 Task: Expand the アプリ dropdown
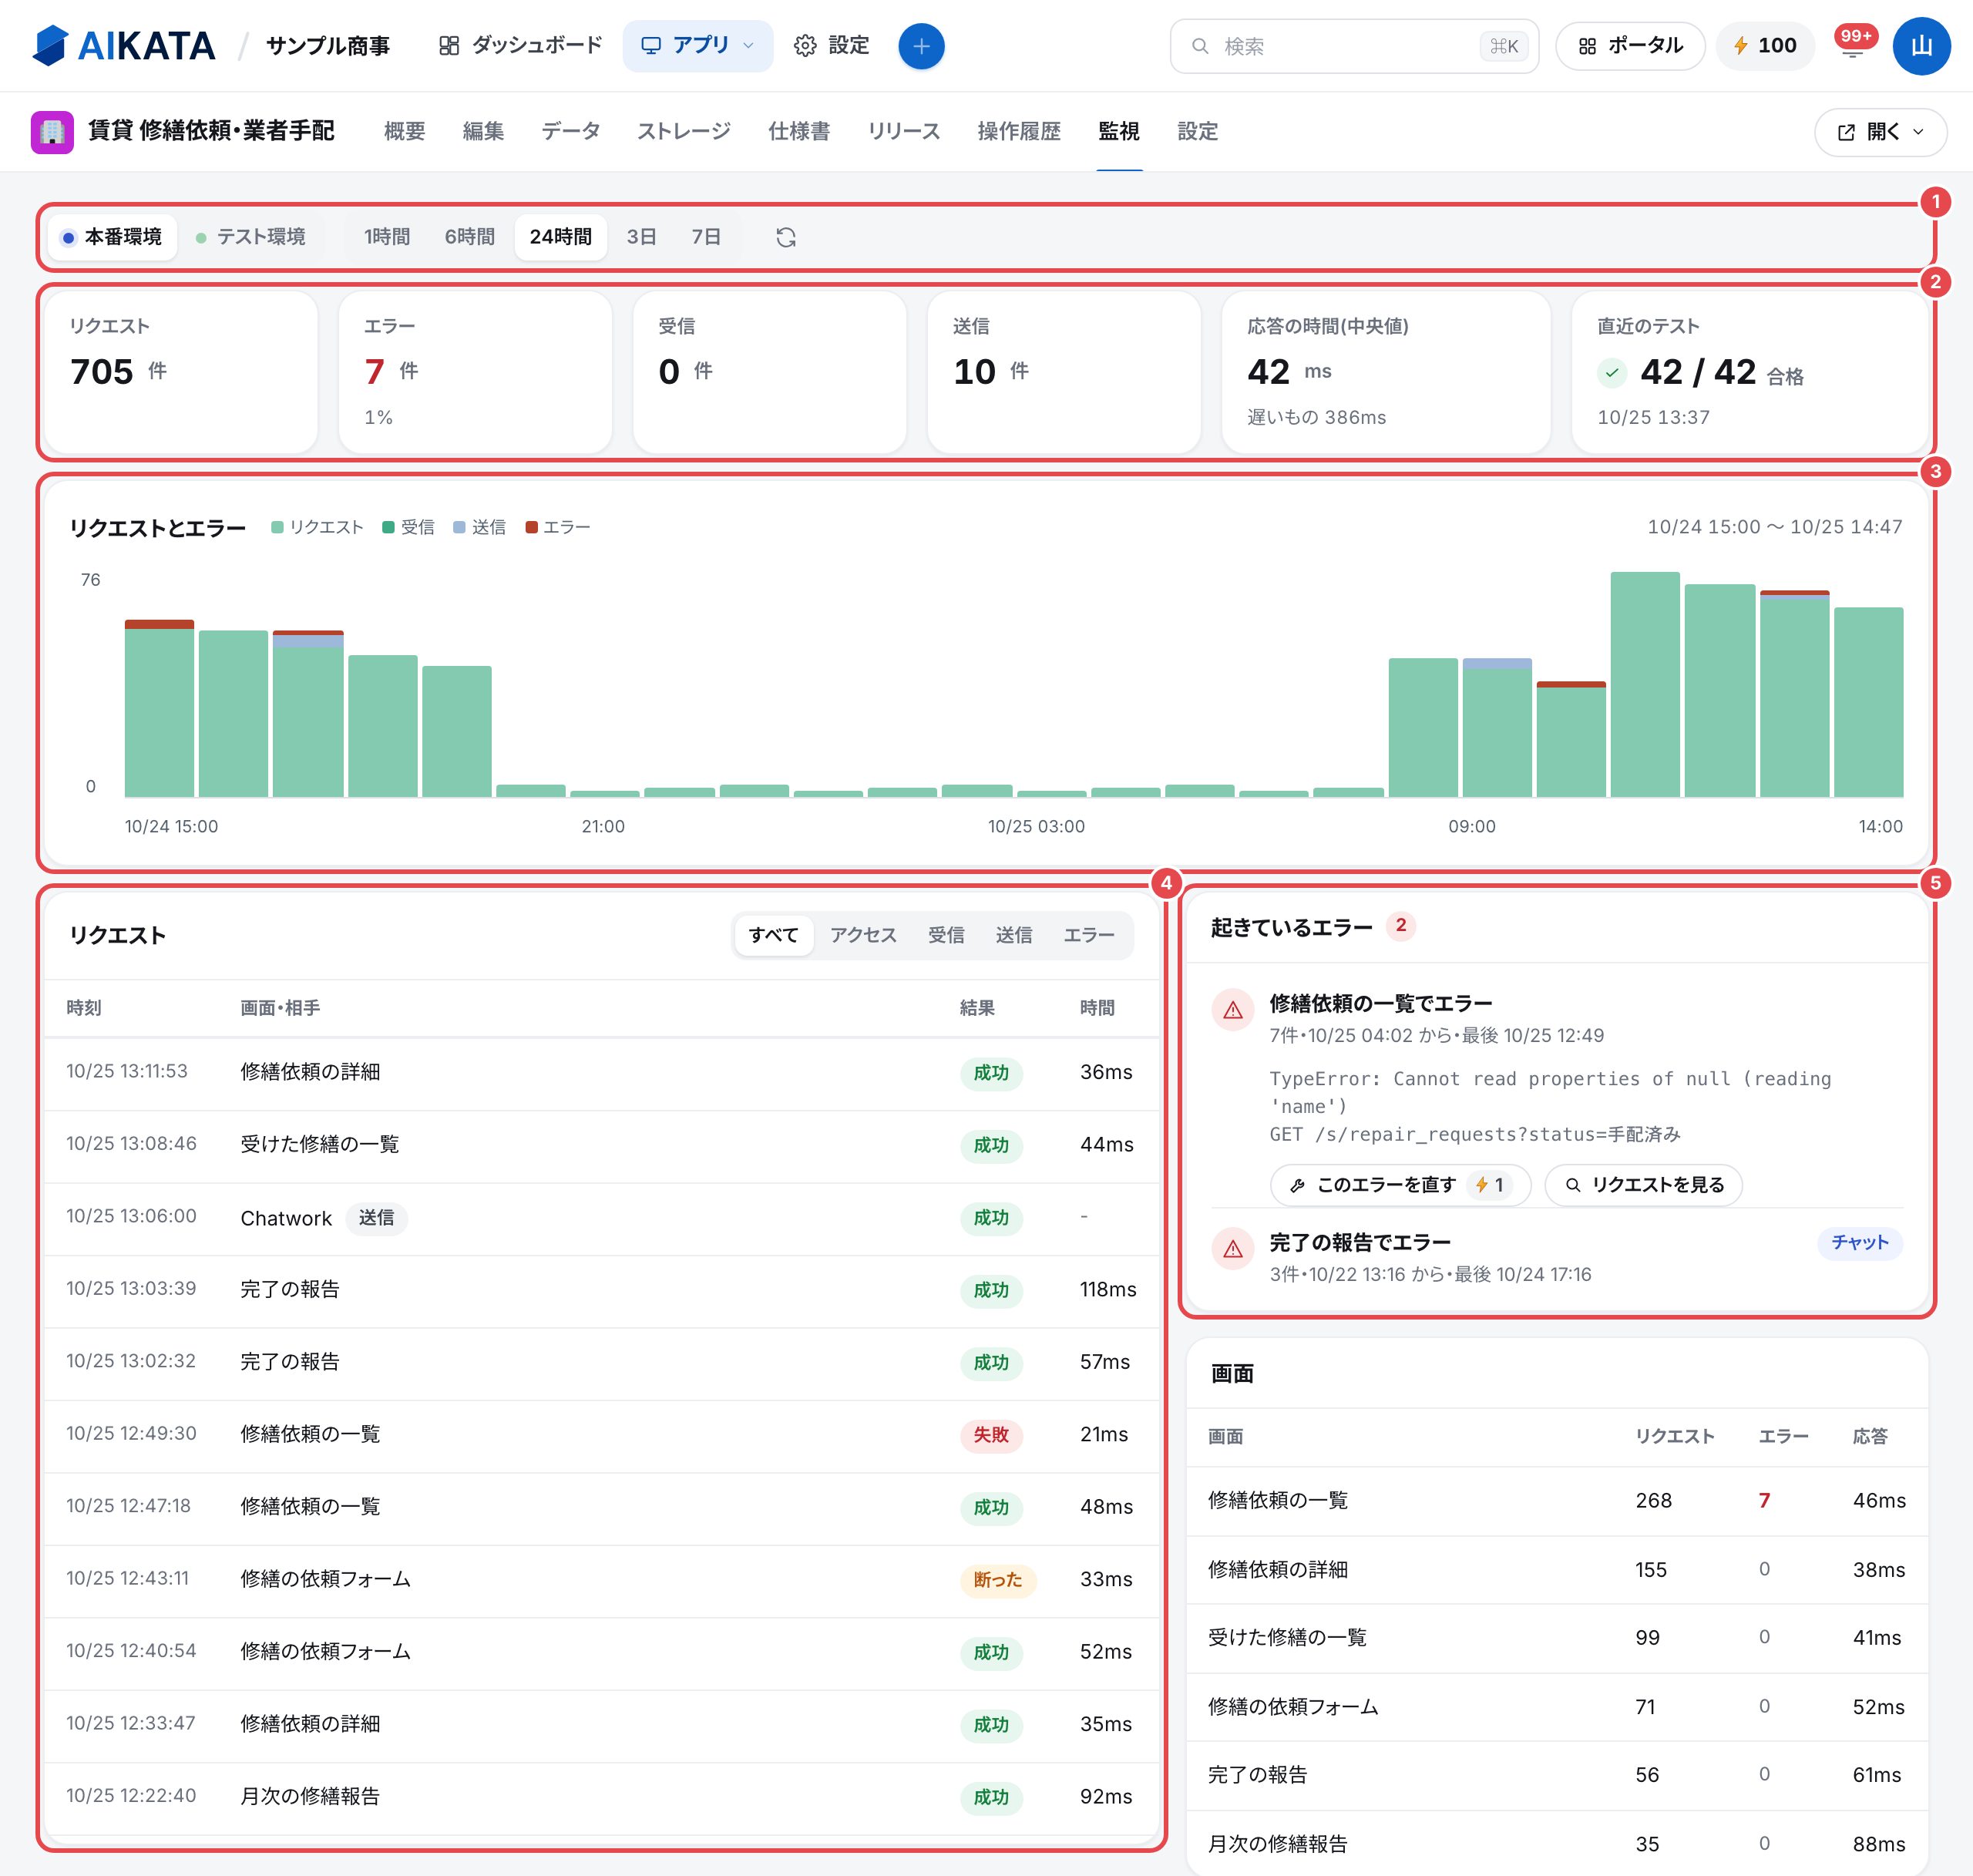coord(697,46)
